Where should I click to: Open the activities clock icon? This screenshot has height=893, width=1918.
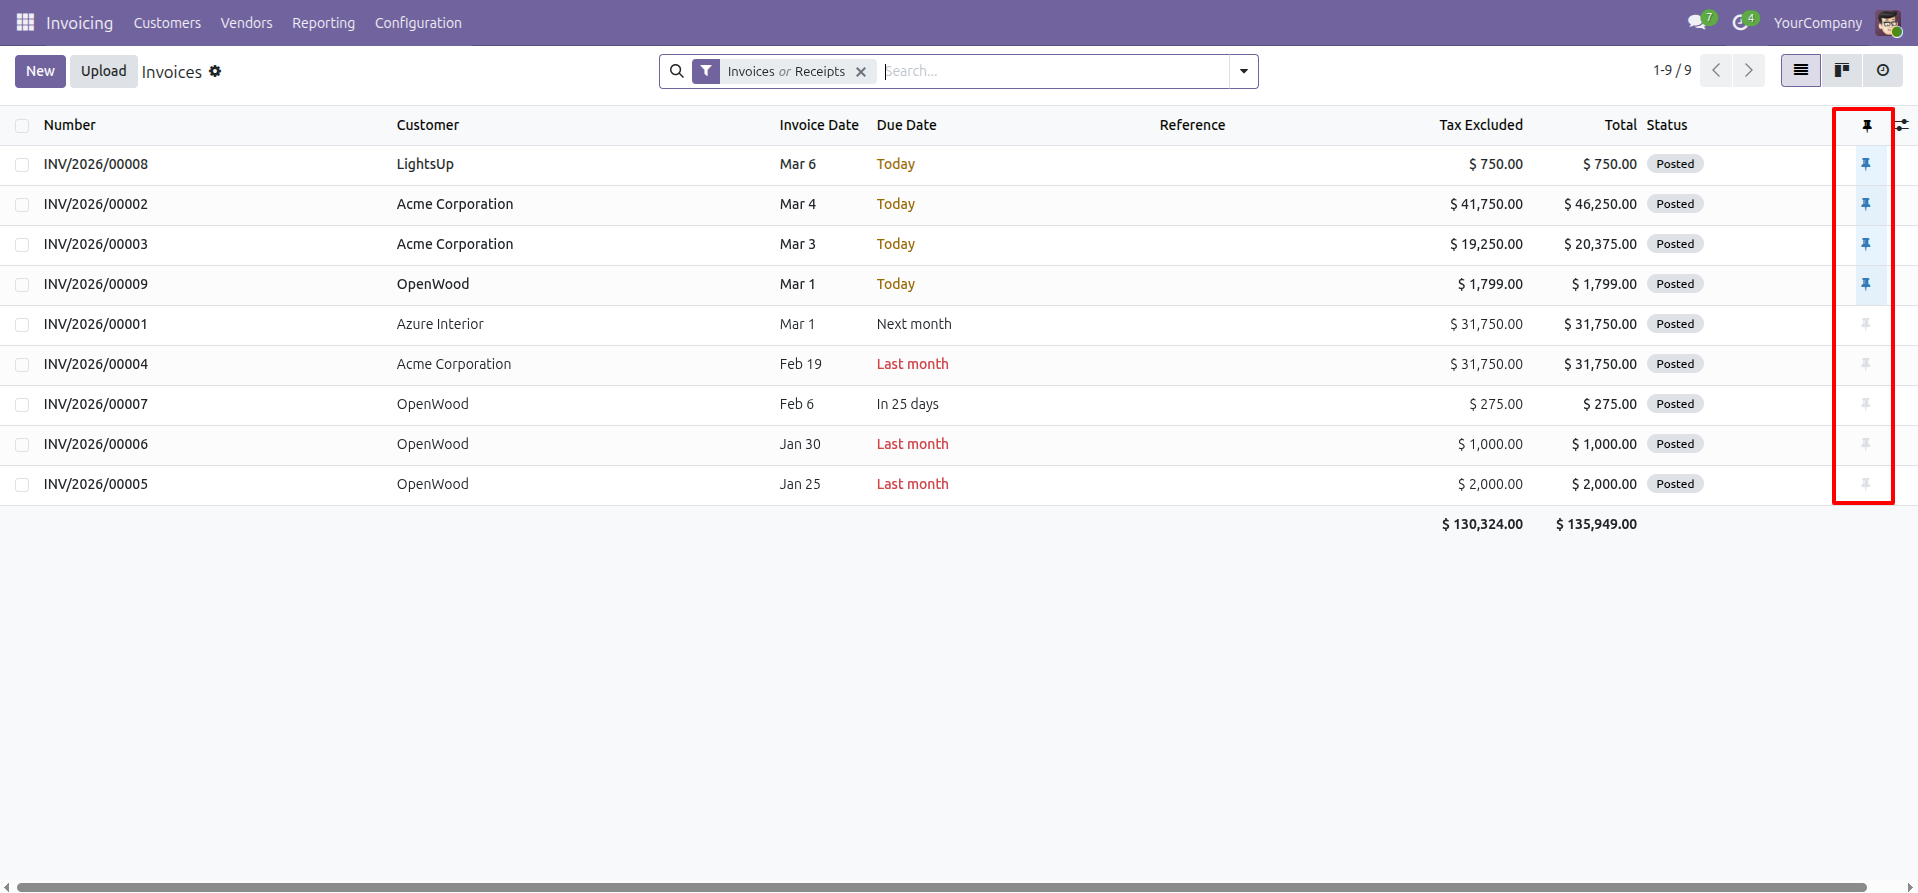tap(1740, 22)
